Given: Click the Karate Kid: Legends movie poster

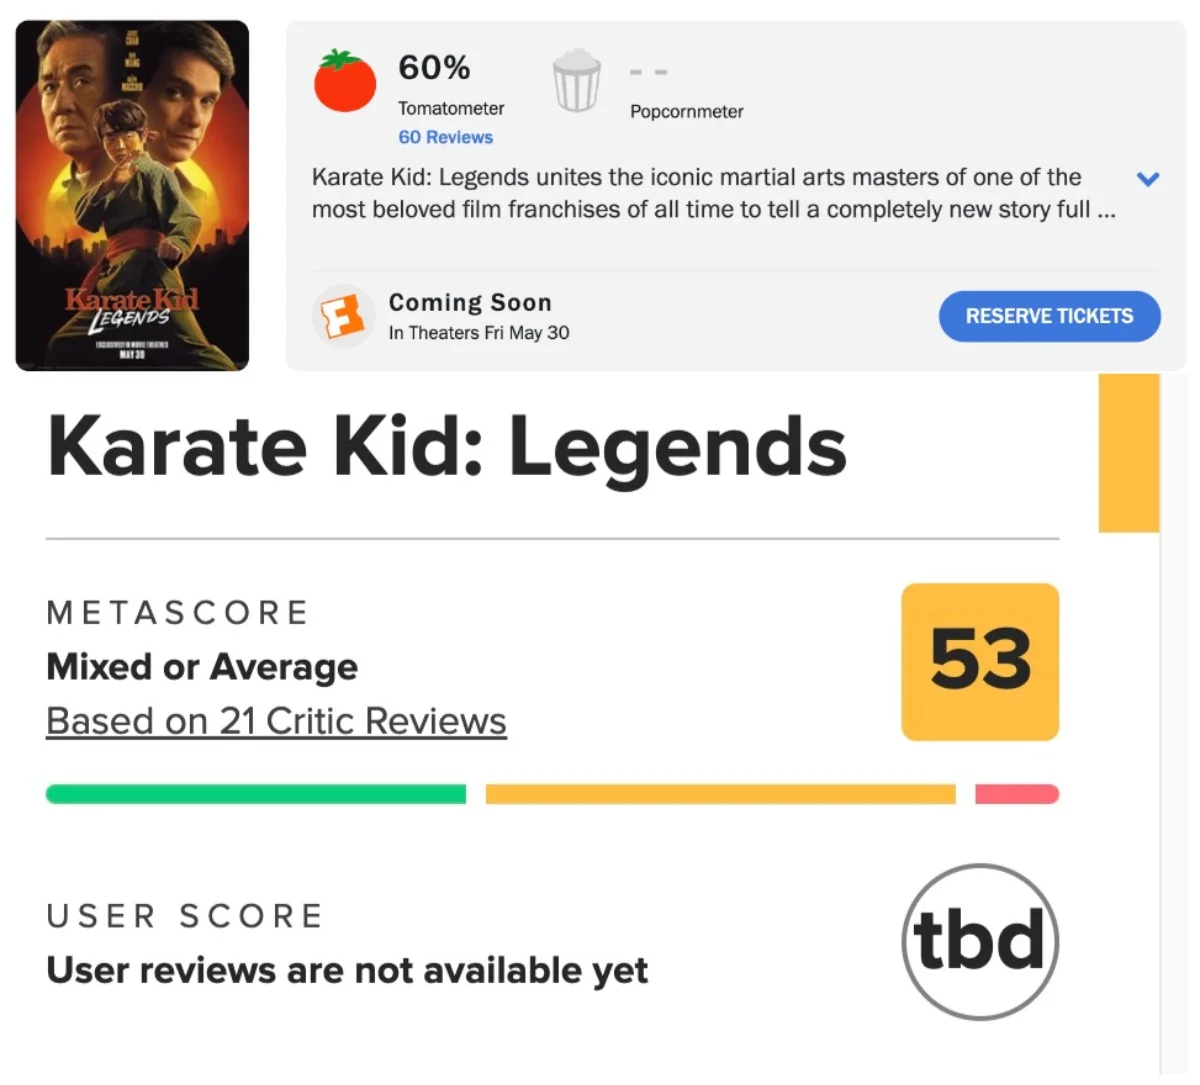Looking at the screenshot, I should [132, 196].
